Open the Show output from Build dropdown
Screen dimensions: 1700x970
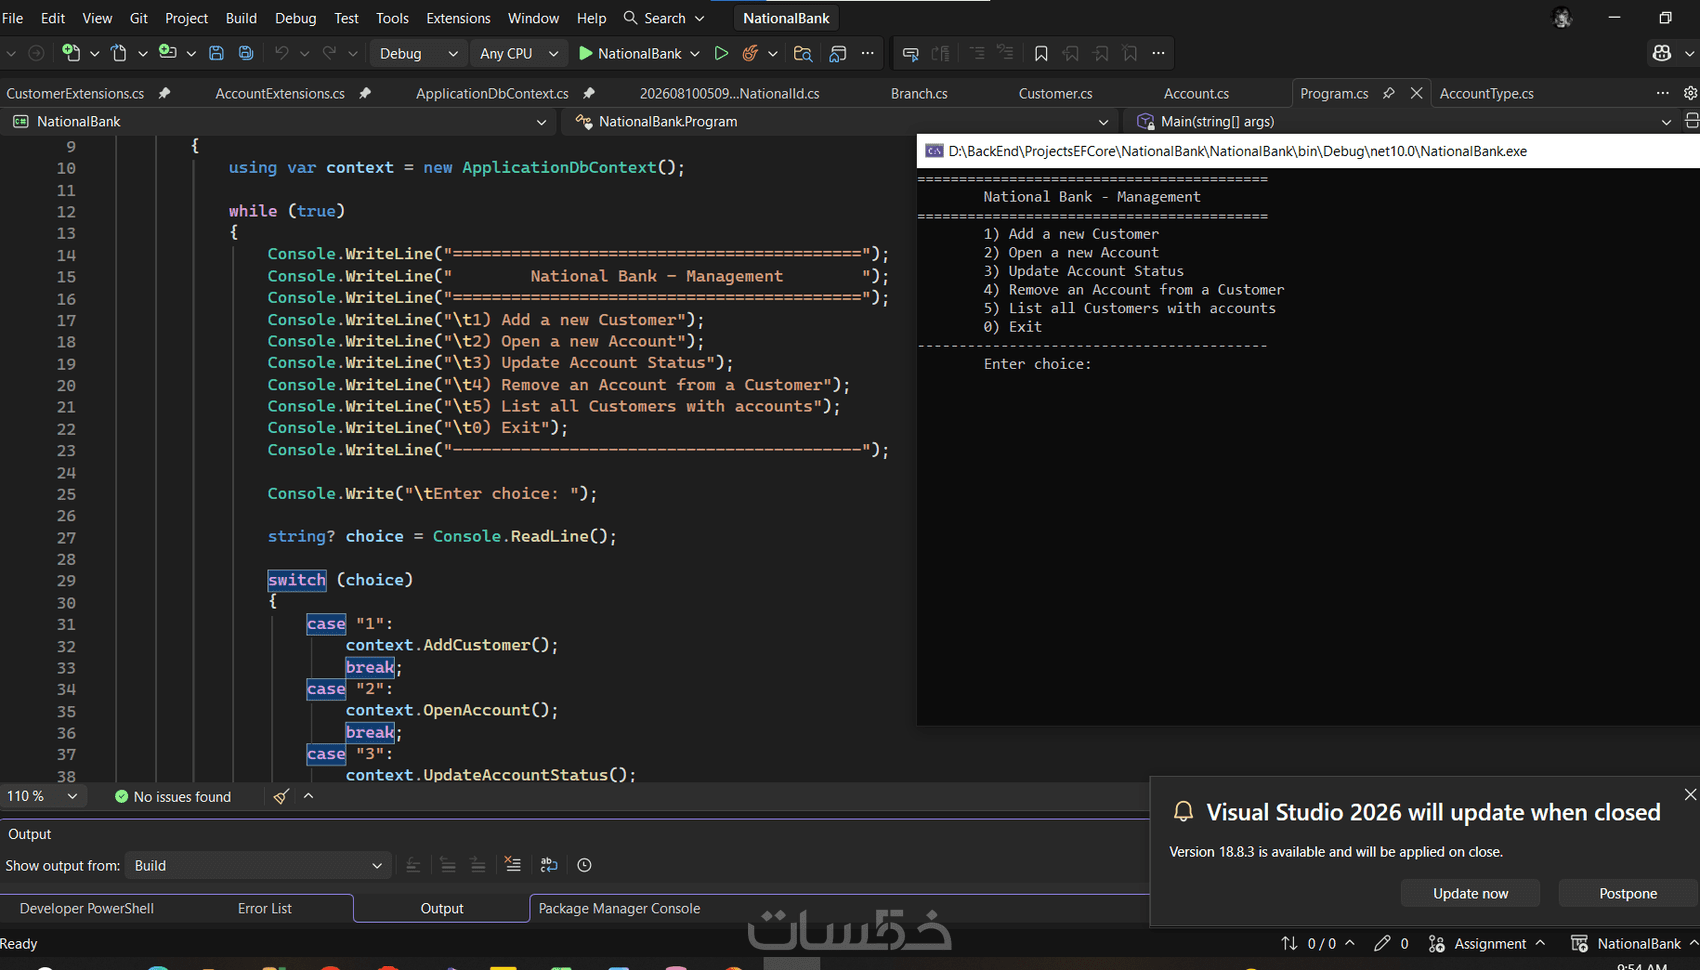[x=257, y=865]
